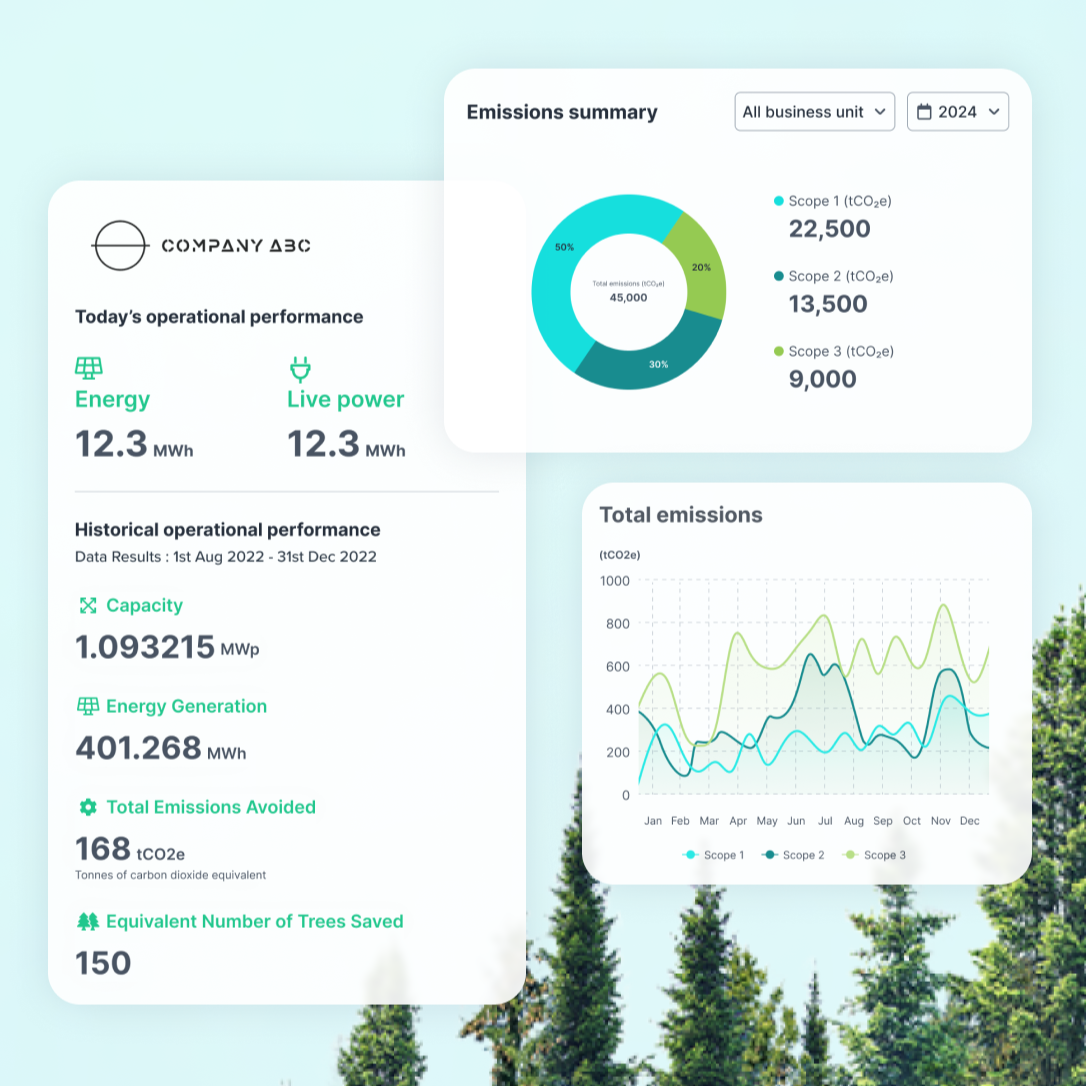Click the Scope 2 (tCO2e) teal legend dot

[x=778, y=276]
